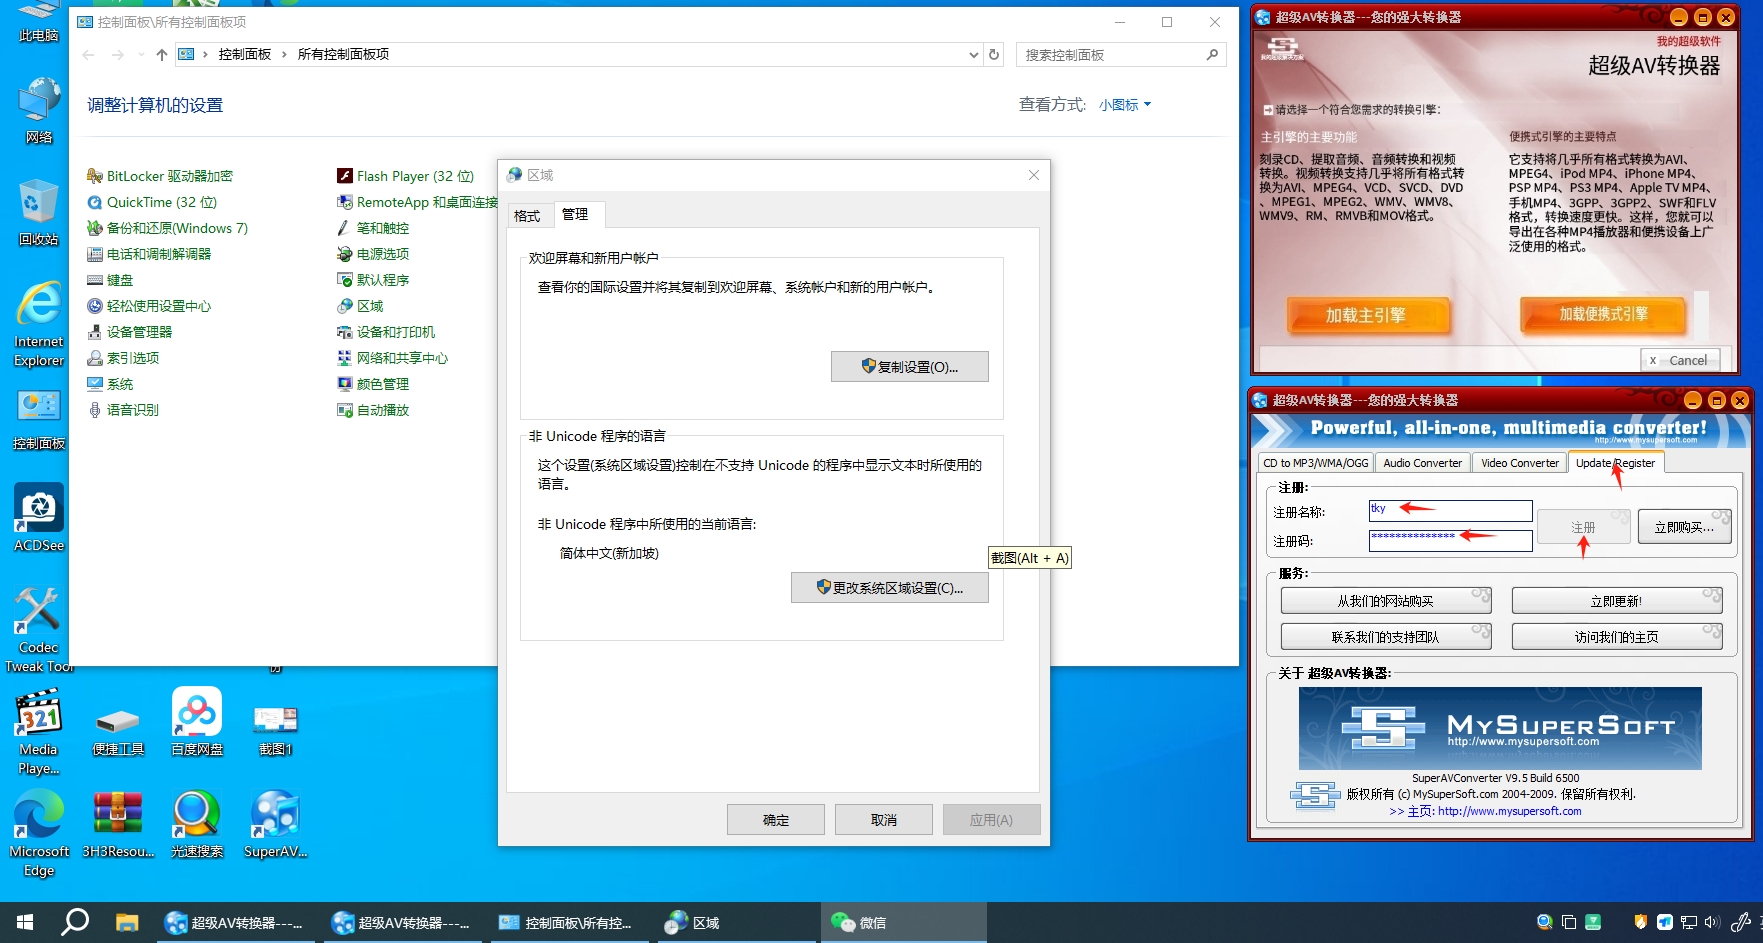Open QuickTime (32 位) control panel item
Image resolution: width=1763 pixels, height=943 pixels.
click(x=152, y=202)
